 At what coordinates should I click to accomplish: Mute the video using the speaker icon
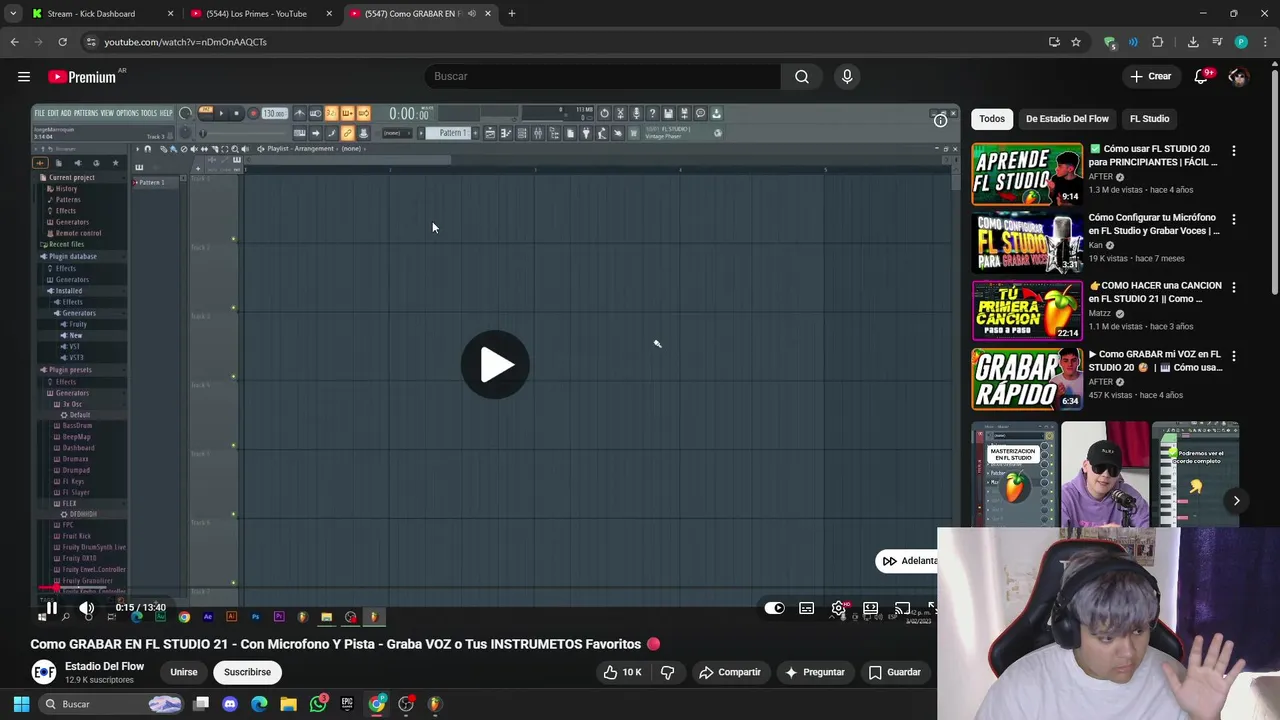(87, 607)
